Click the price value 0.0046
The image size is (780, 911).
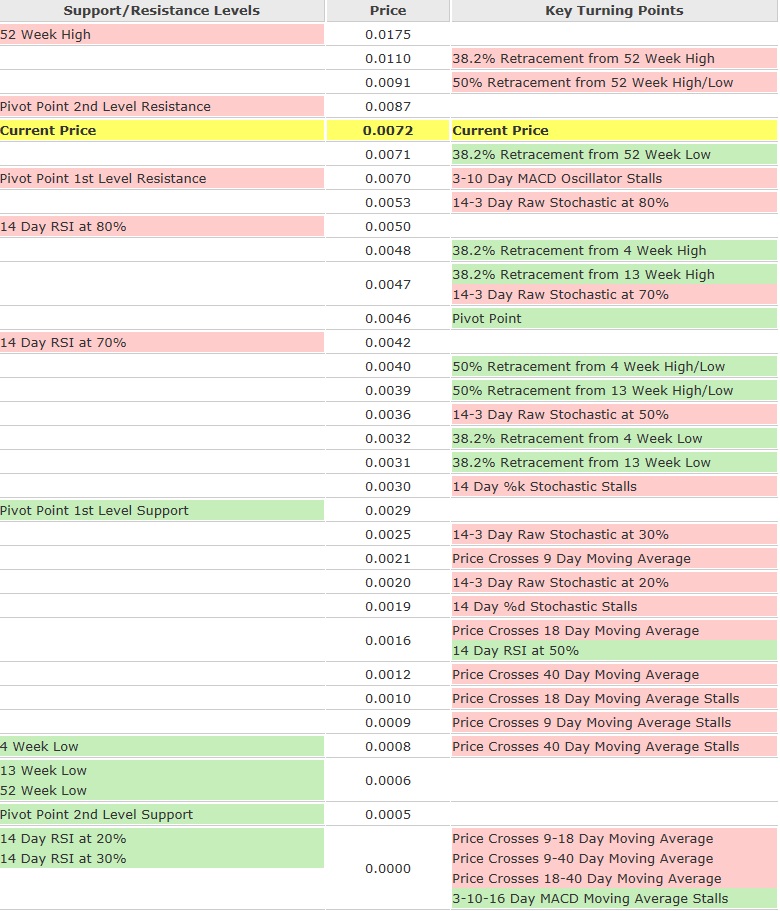[388, 319]
